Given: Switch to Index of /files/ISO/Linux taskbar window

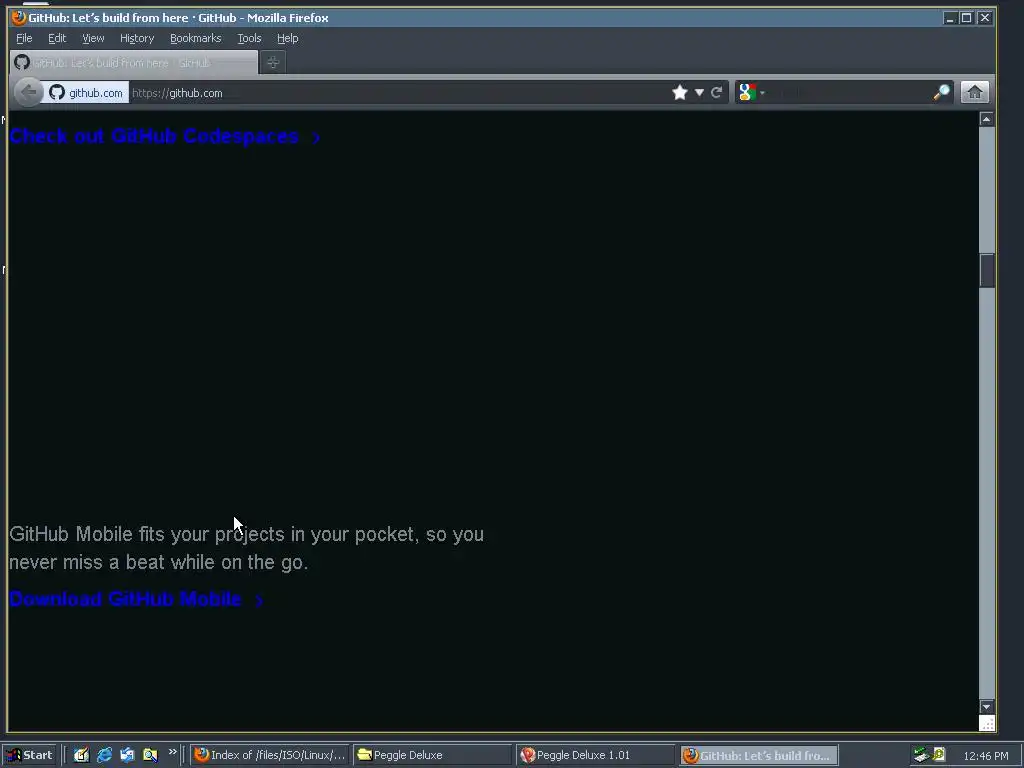Looking at the screenshot, I should pyautogui.click(x=270, y=755).
